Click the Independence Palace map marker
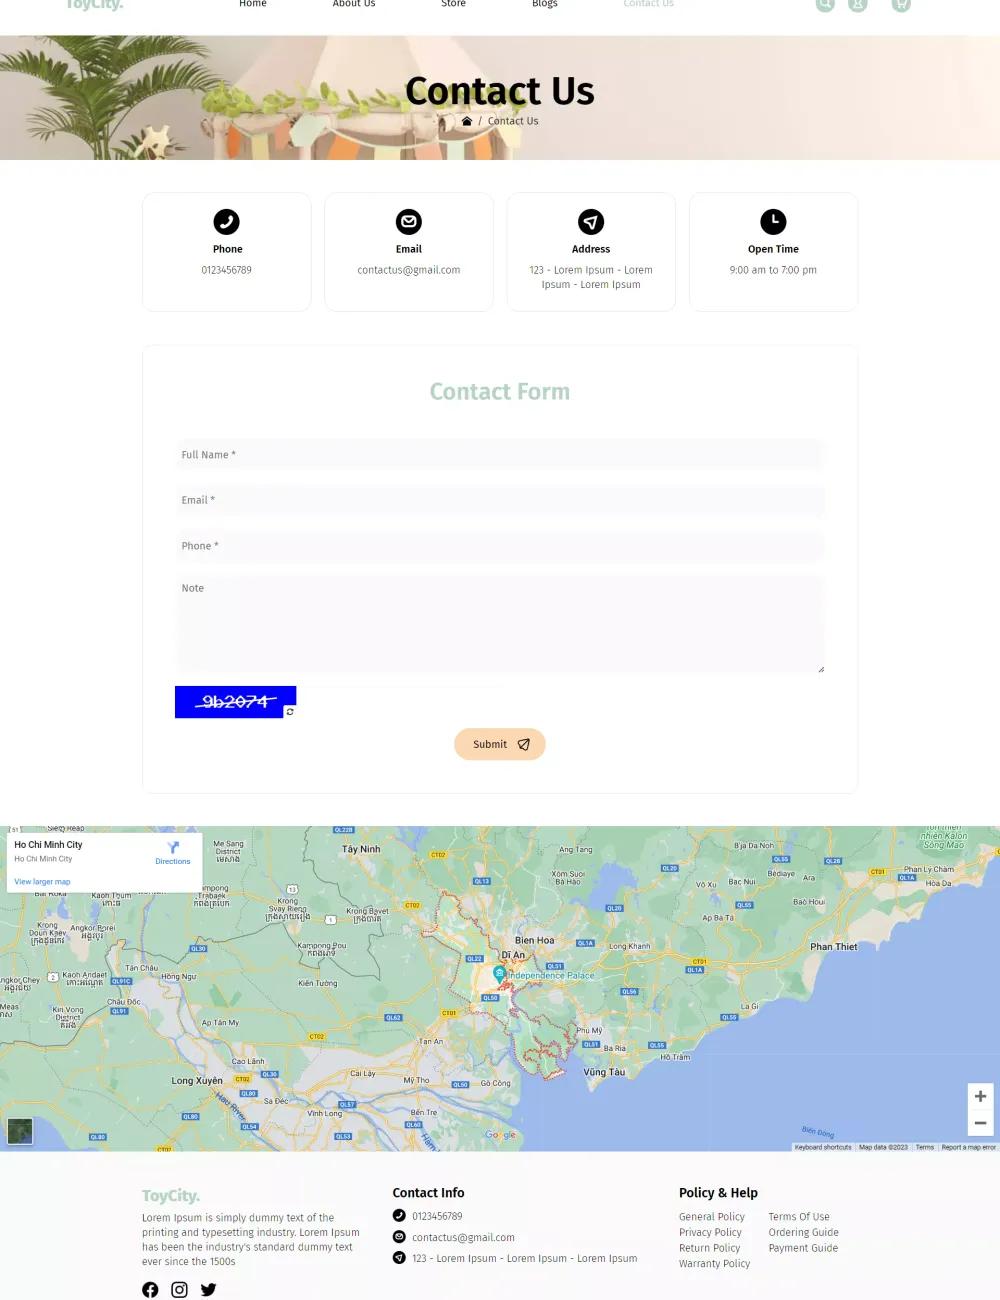1000x1300 pixels. [x=499, y=973]
